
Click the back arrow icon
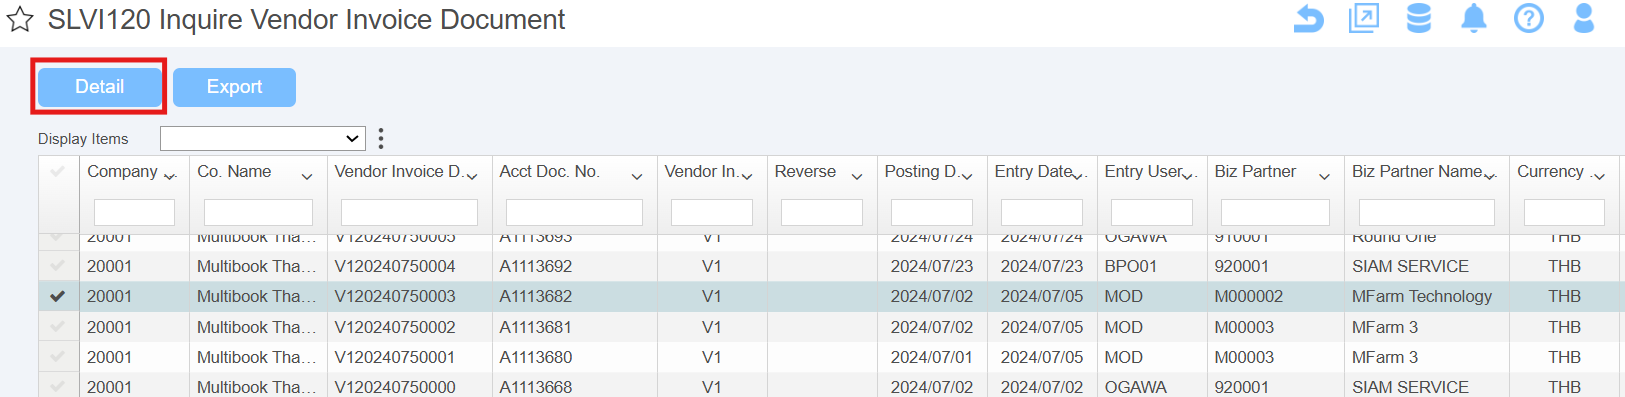[x=1308, y=19]
